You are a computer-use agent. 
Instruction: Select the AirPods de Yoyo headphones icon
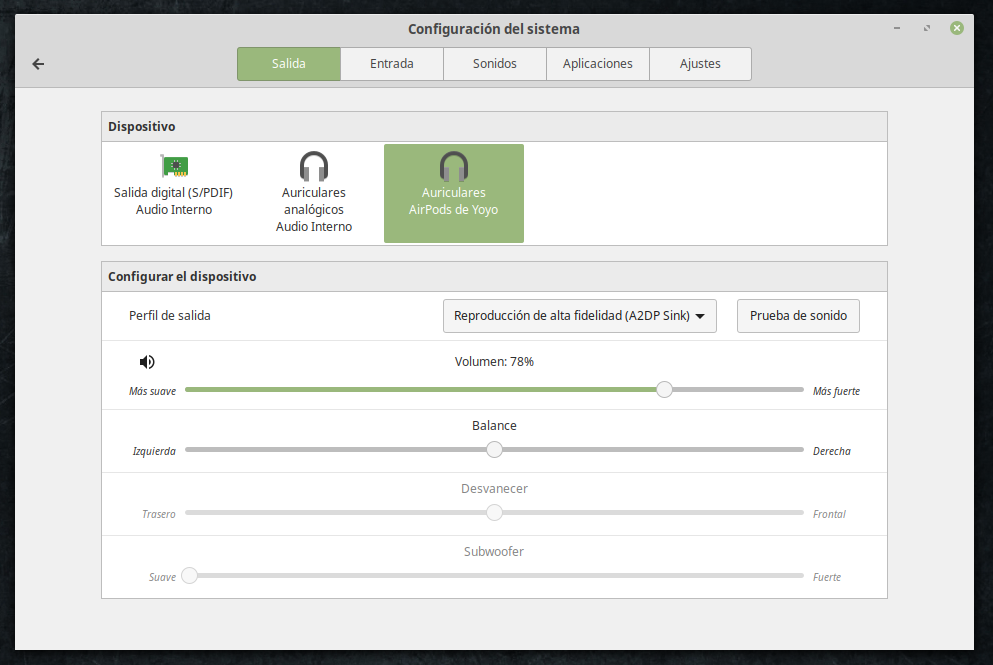point(454,166)
